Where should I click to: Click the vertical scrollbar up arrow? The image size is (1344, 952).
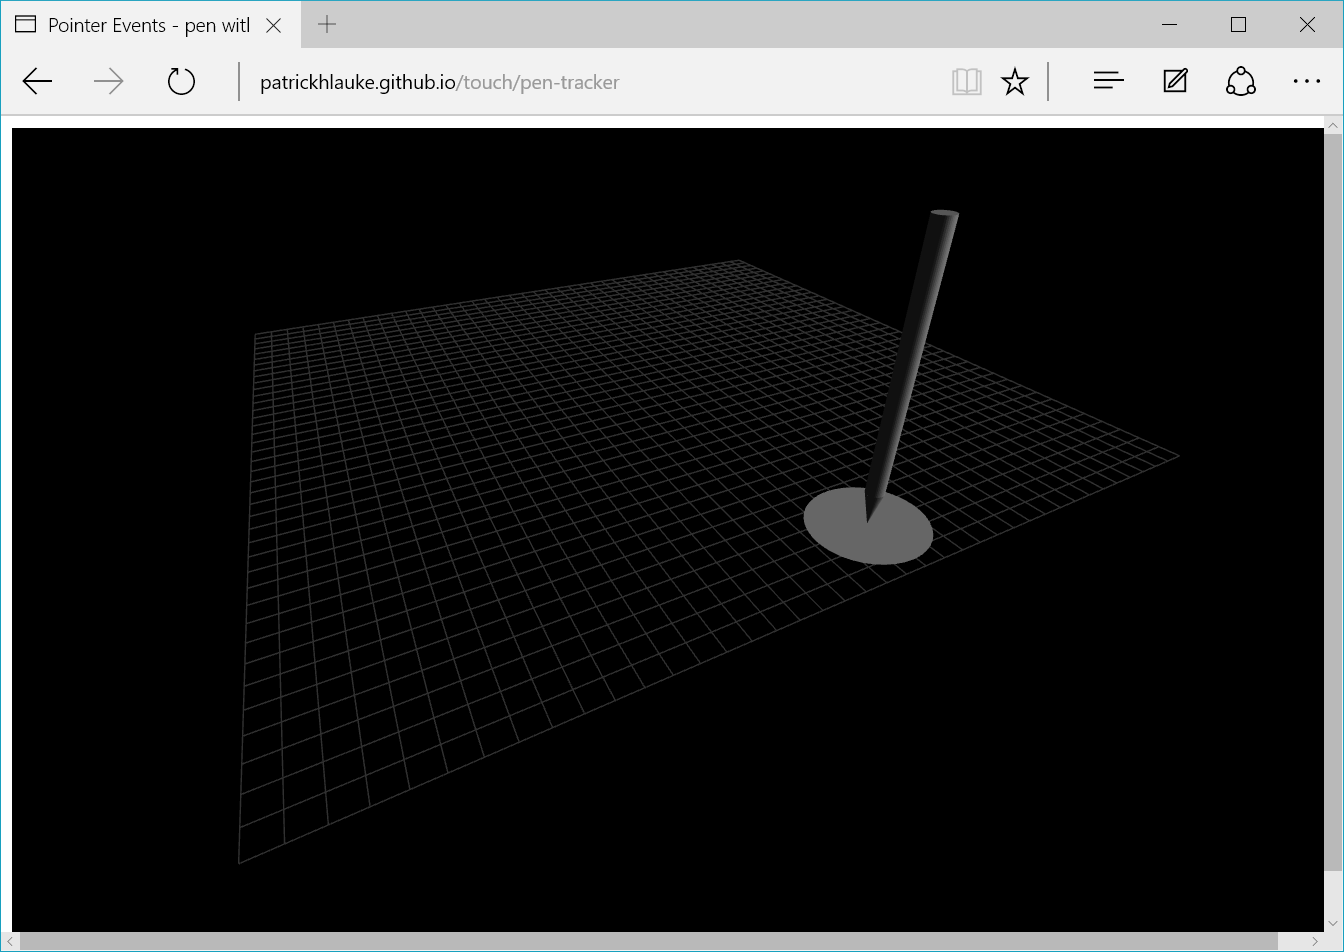[x=1333, y=125]
